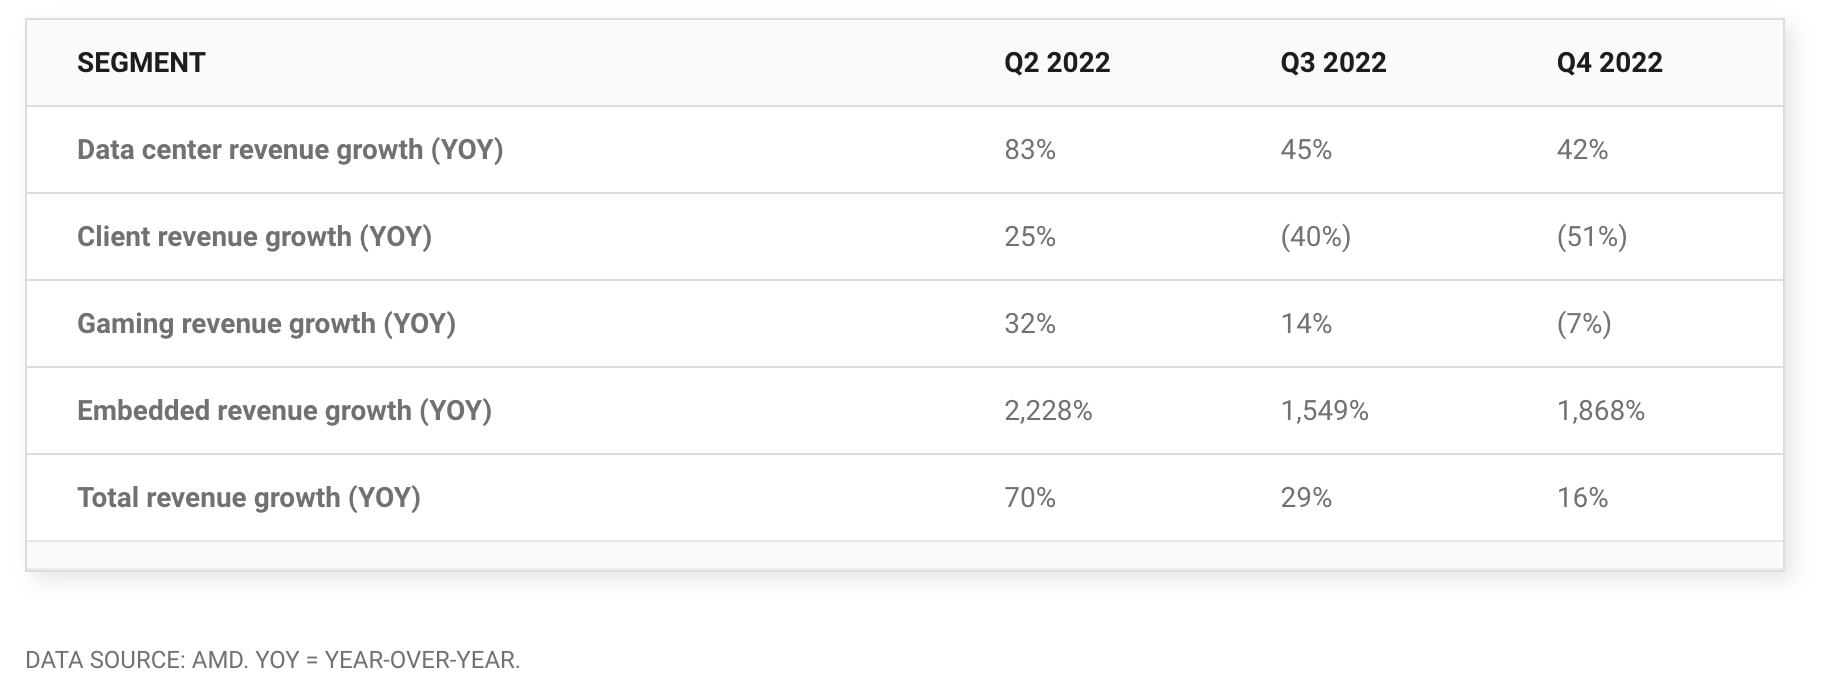Click the 70% total revenue Q2 value

point(1030,498)
